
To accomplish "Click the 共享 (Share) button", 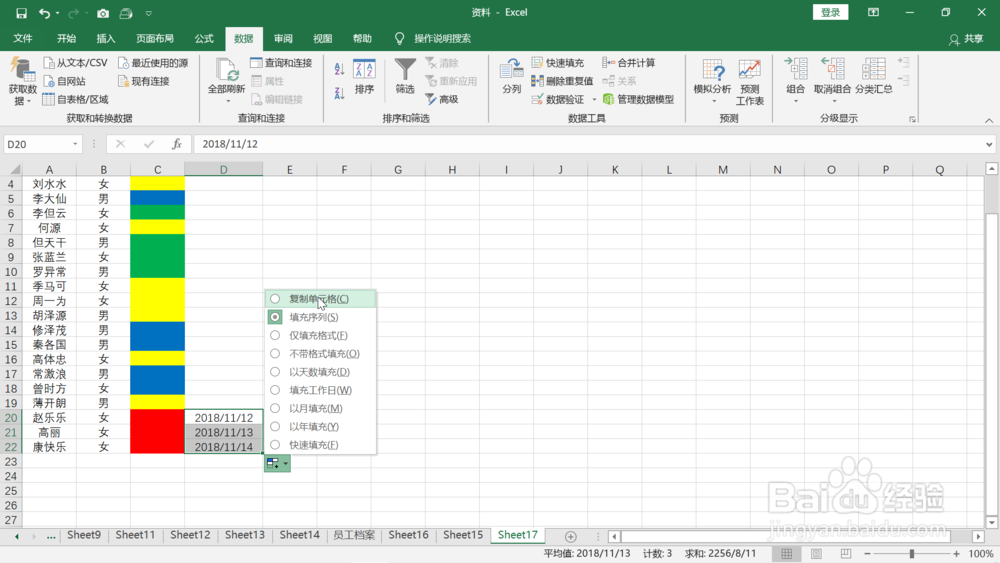I will [966, 39].
